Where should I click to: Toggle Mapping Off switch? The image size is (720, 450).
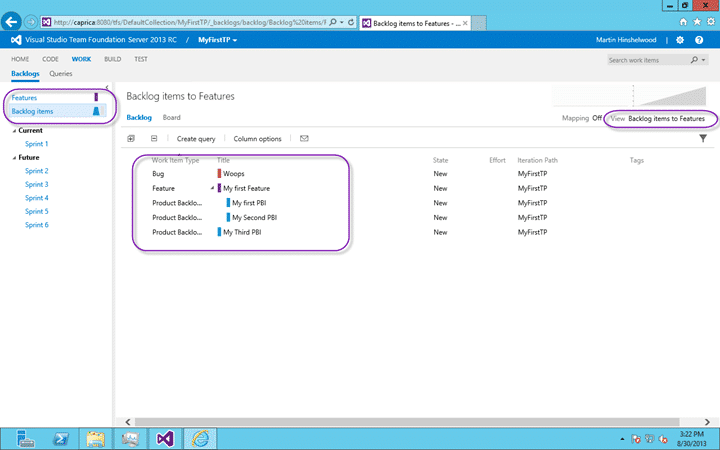click(x=597, y=118)
